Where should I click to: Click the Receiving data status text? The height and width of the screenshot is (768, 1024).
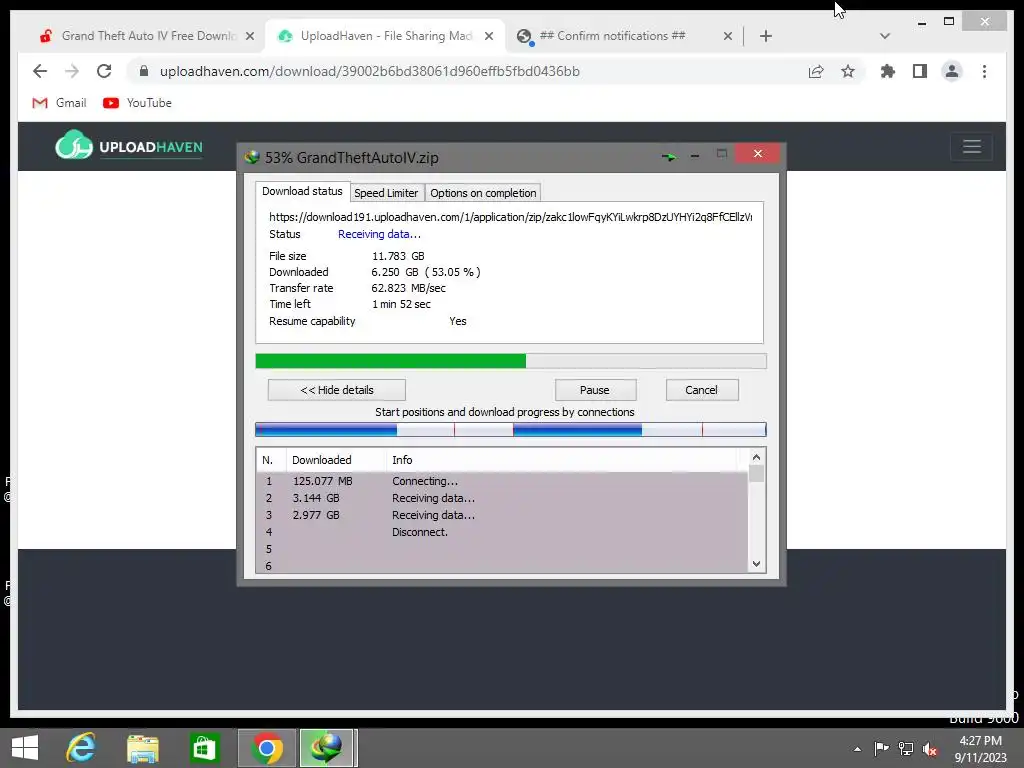point(379,234)
